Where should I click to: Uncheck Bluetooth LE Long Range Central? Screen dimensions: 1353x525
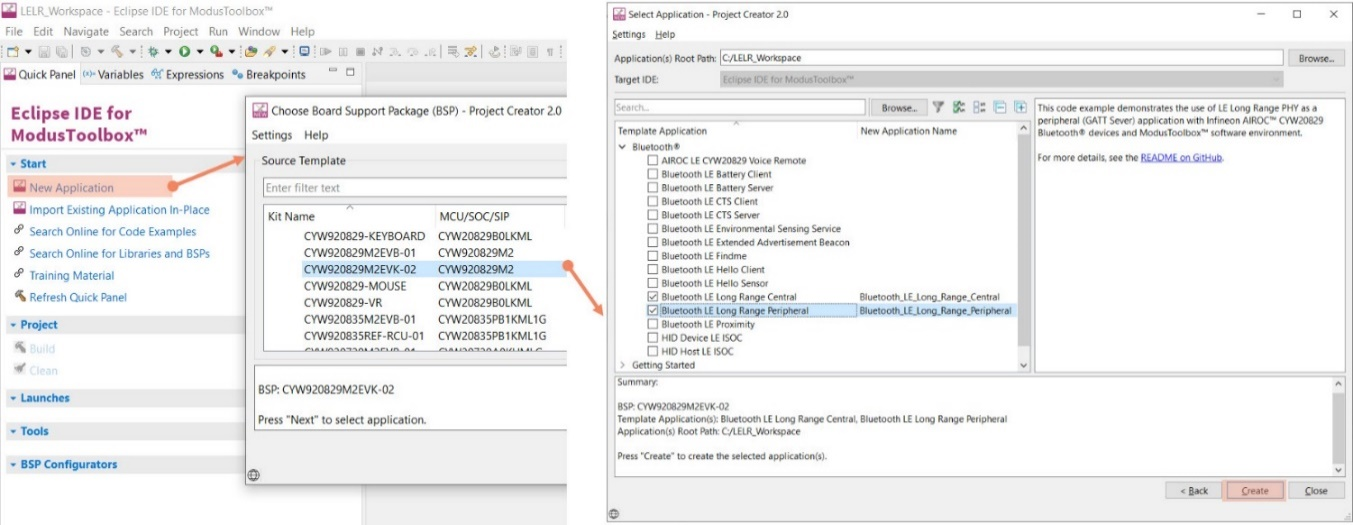[653, 297]
